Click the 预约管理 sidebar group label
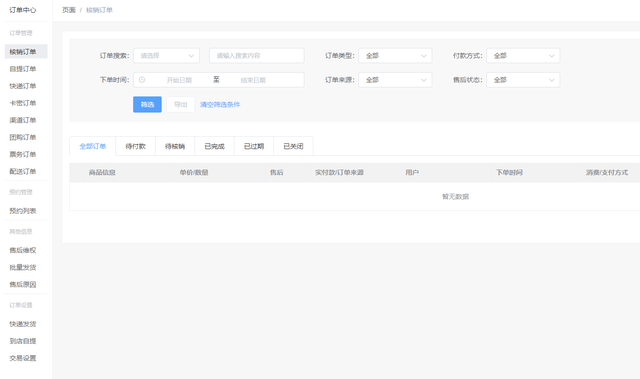This screenshot has width=640, height=379. tap(21, 192)
